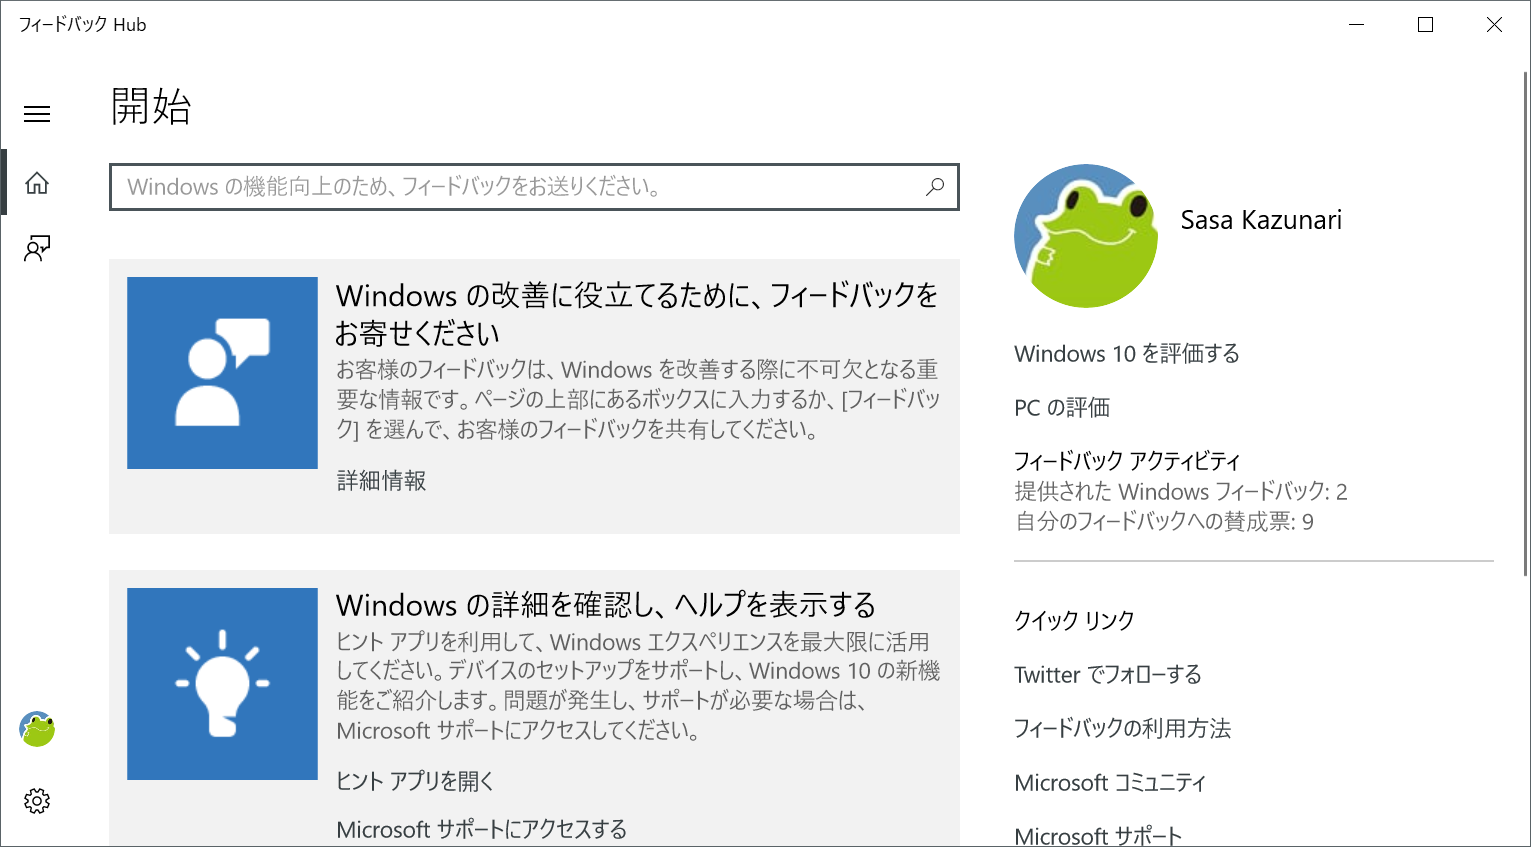Open PC の評価 link
This screenshot has width=1531, height=847.
coord(1062,408)
